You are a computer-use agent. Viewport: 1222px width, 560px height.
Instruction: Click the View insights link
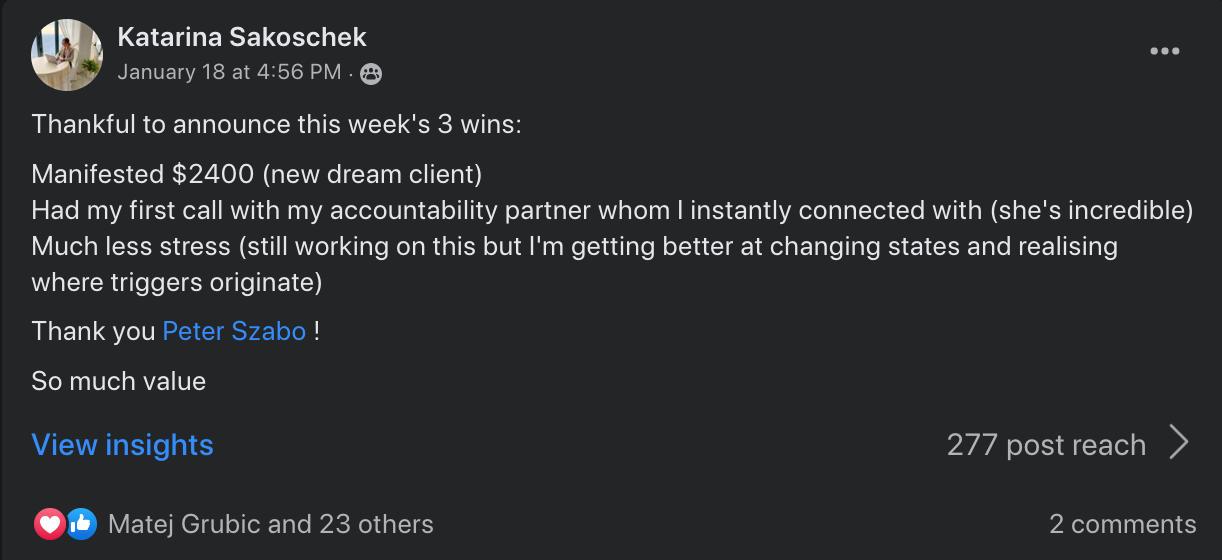coord(122,445)
